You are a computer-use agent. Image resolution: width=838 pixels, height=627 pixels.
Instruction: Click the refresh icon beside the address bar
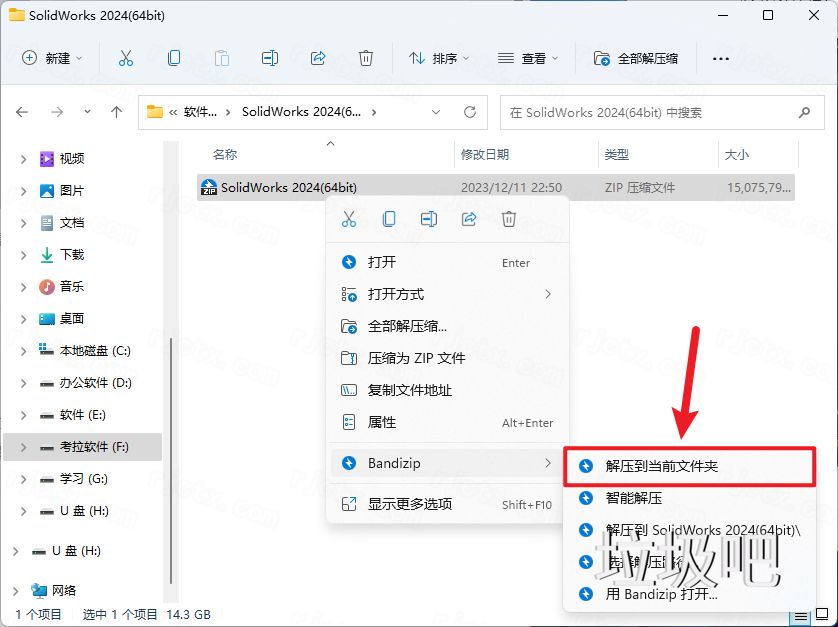[x=469, y=112]
